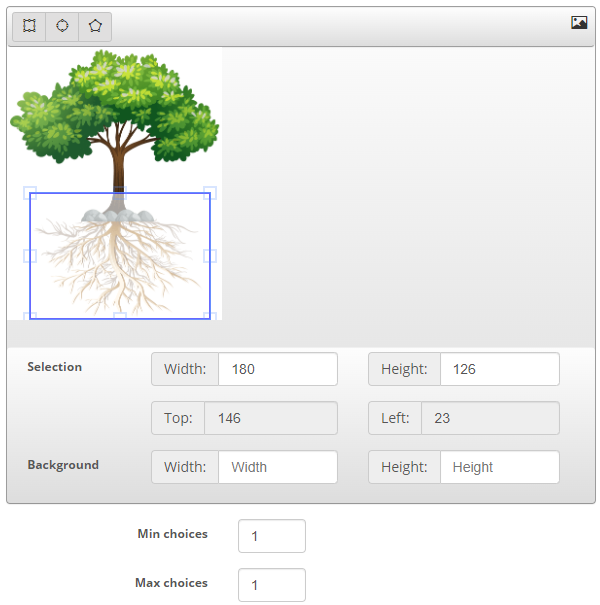Click the Selection Width field showing 180
The height and width of the screenshot is (605, 600).
tap(278, 369)
